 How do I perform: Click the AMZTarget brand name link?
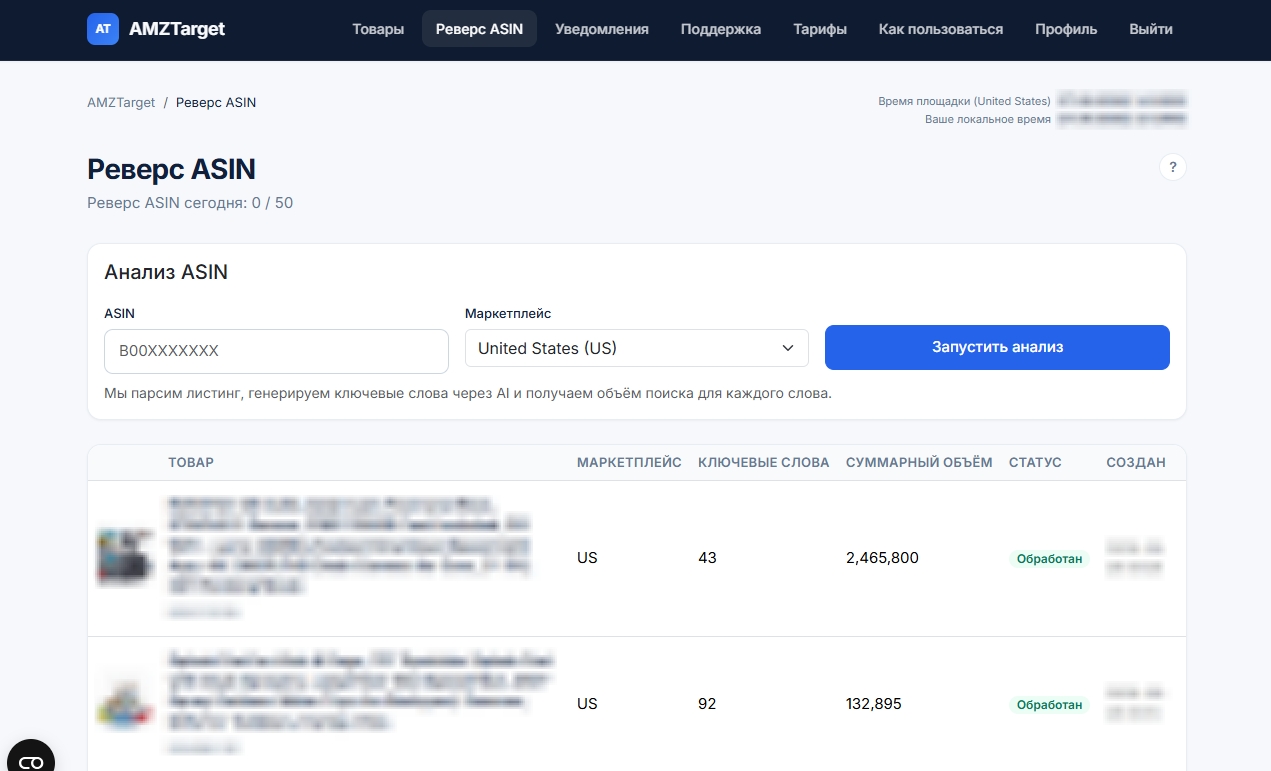click(x=177, y=29)
